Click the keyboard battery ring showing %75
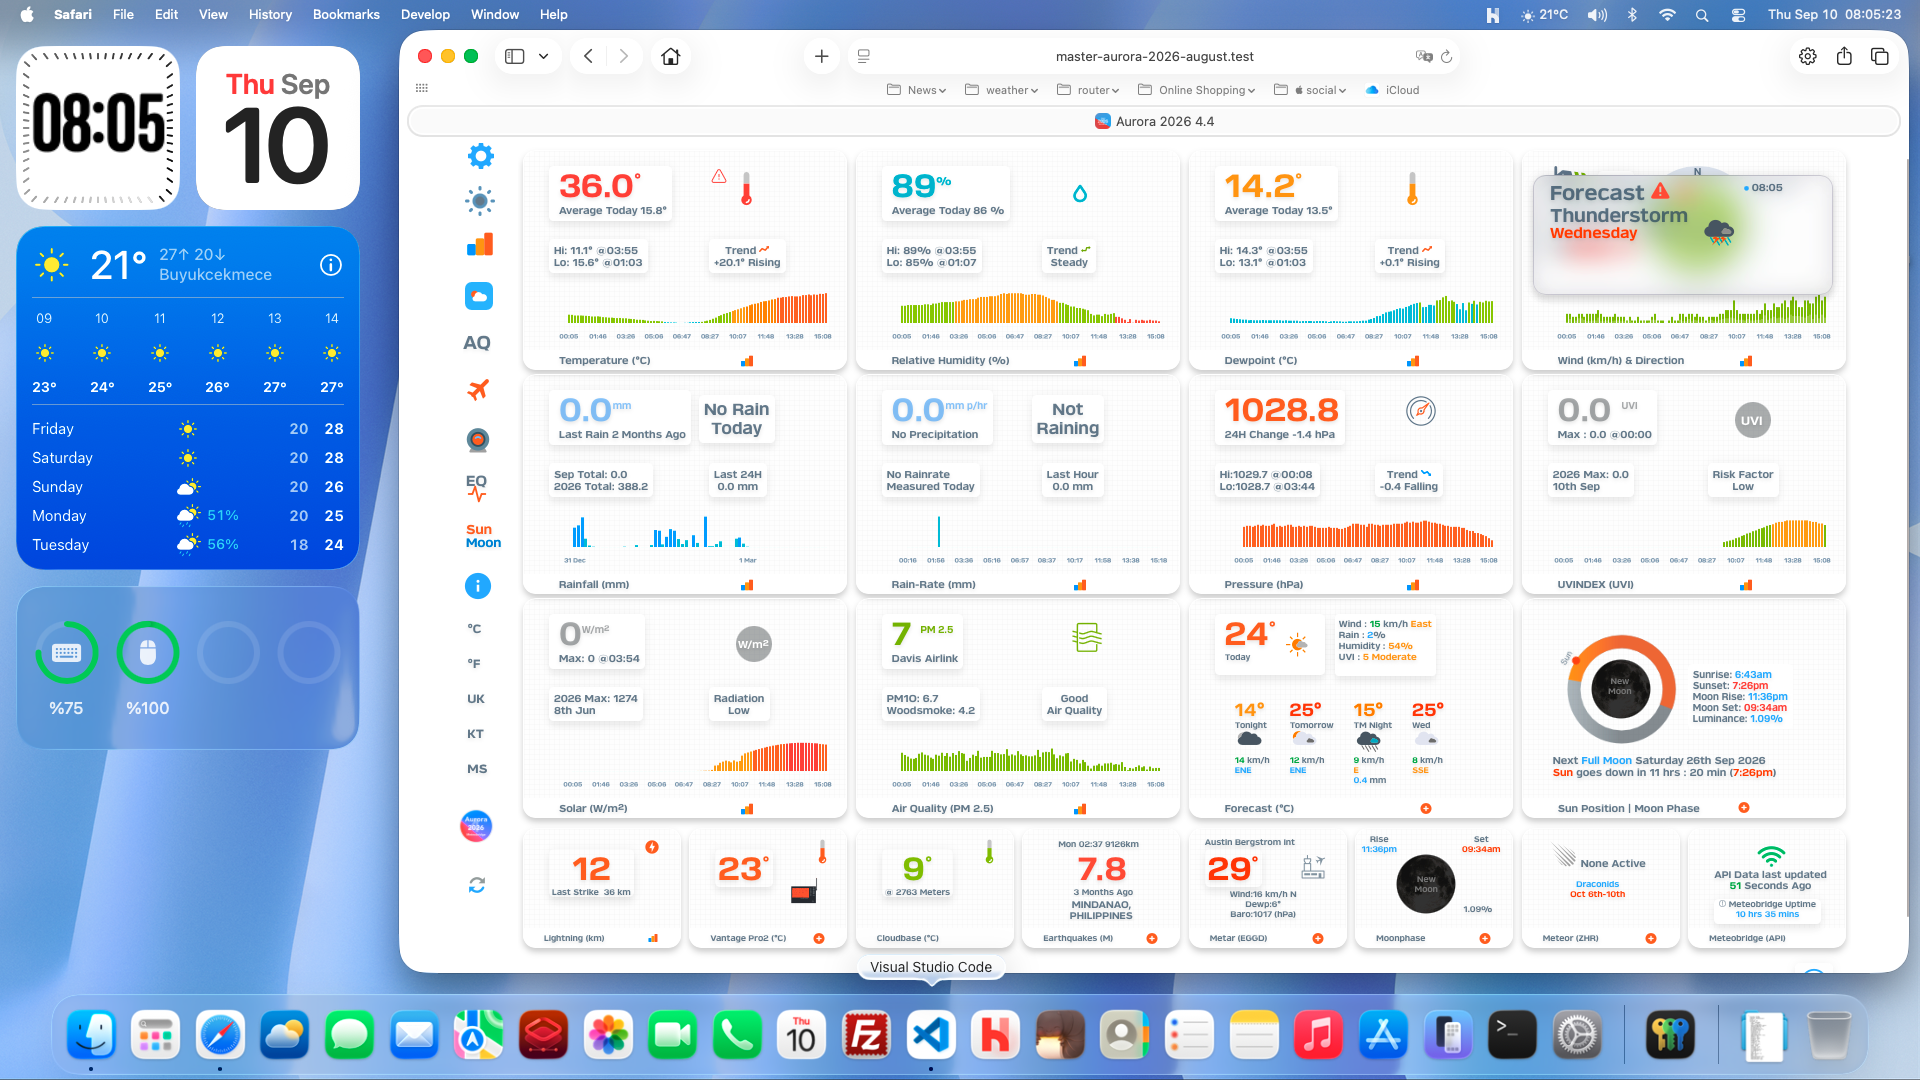Screen dimensions: 1920x1080 click(66, 653)
